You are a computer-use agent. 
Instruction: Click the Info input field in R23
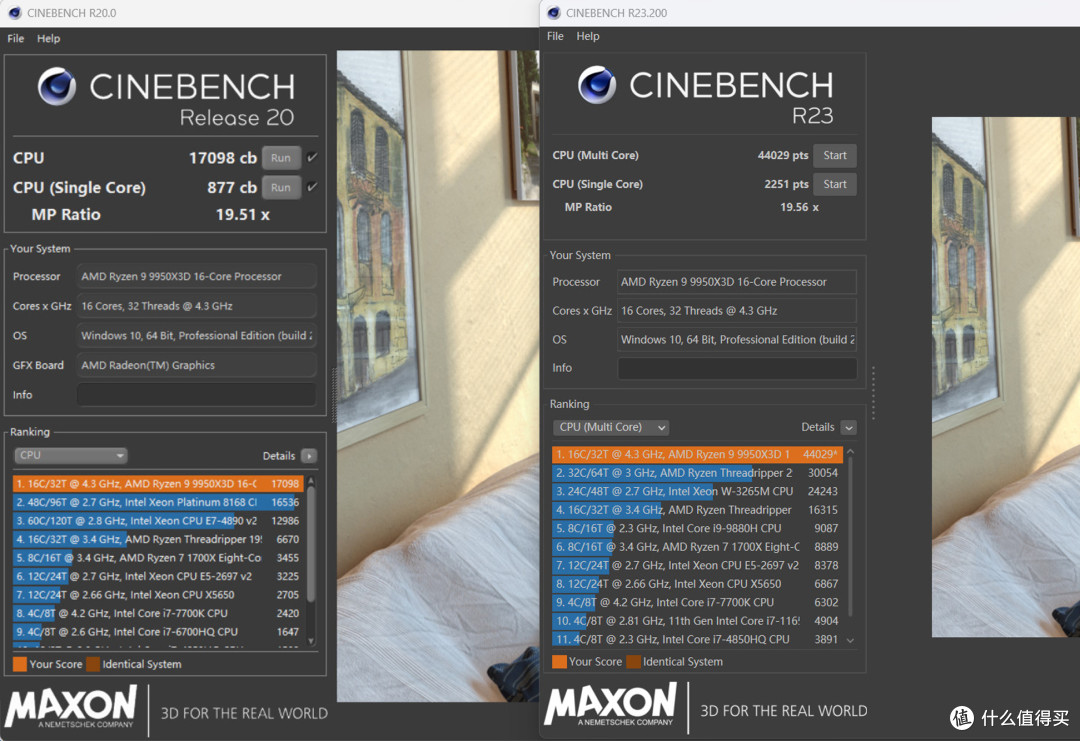pyautogui.click(x=737, y=368)
